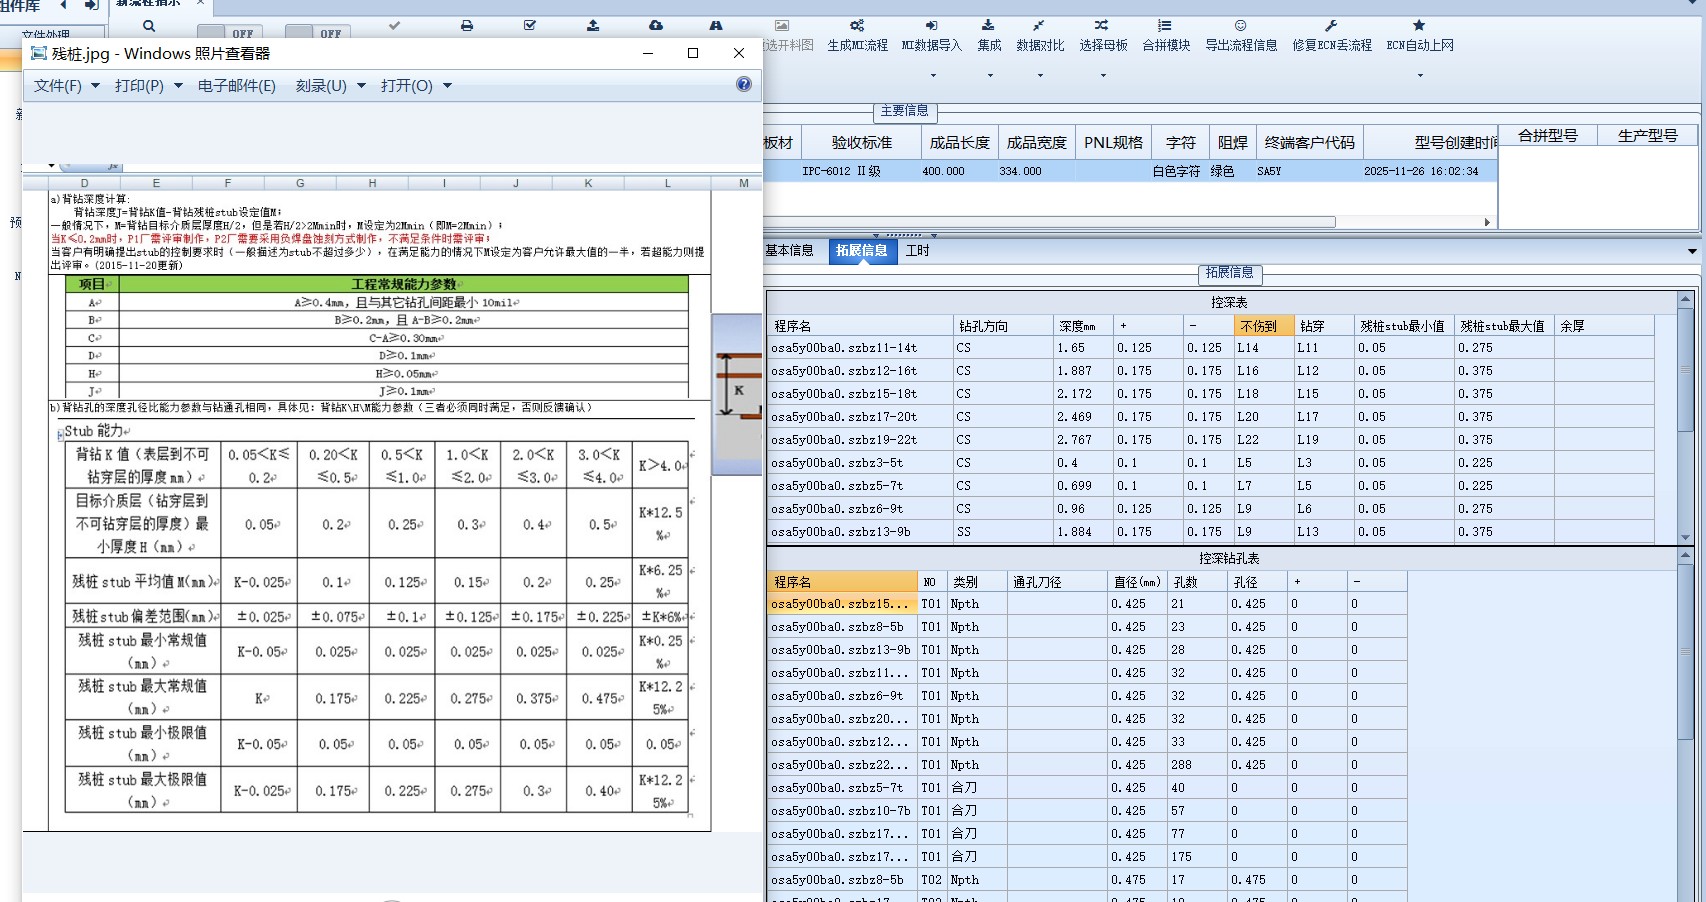
Task: Expand the dropdown arrow under MI数据导入
Action: pyautogui.click(x=933, y=75)
